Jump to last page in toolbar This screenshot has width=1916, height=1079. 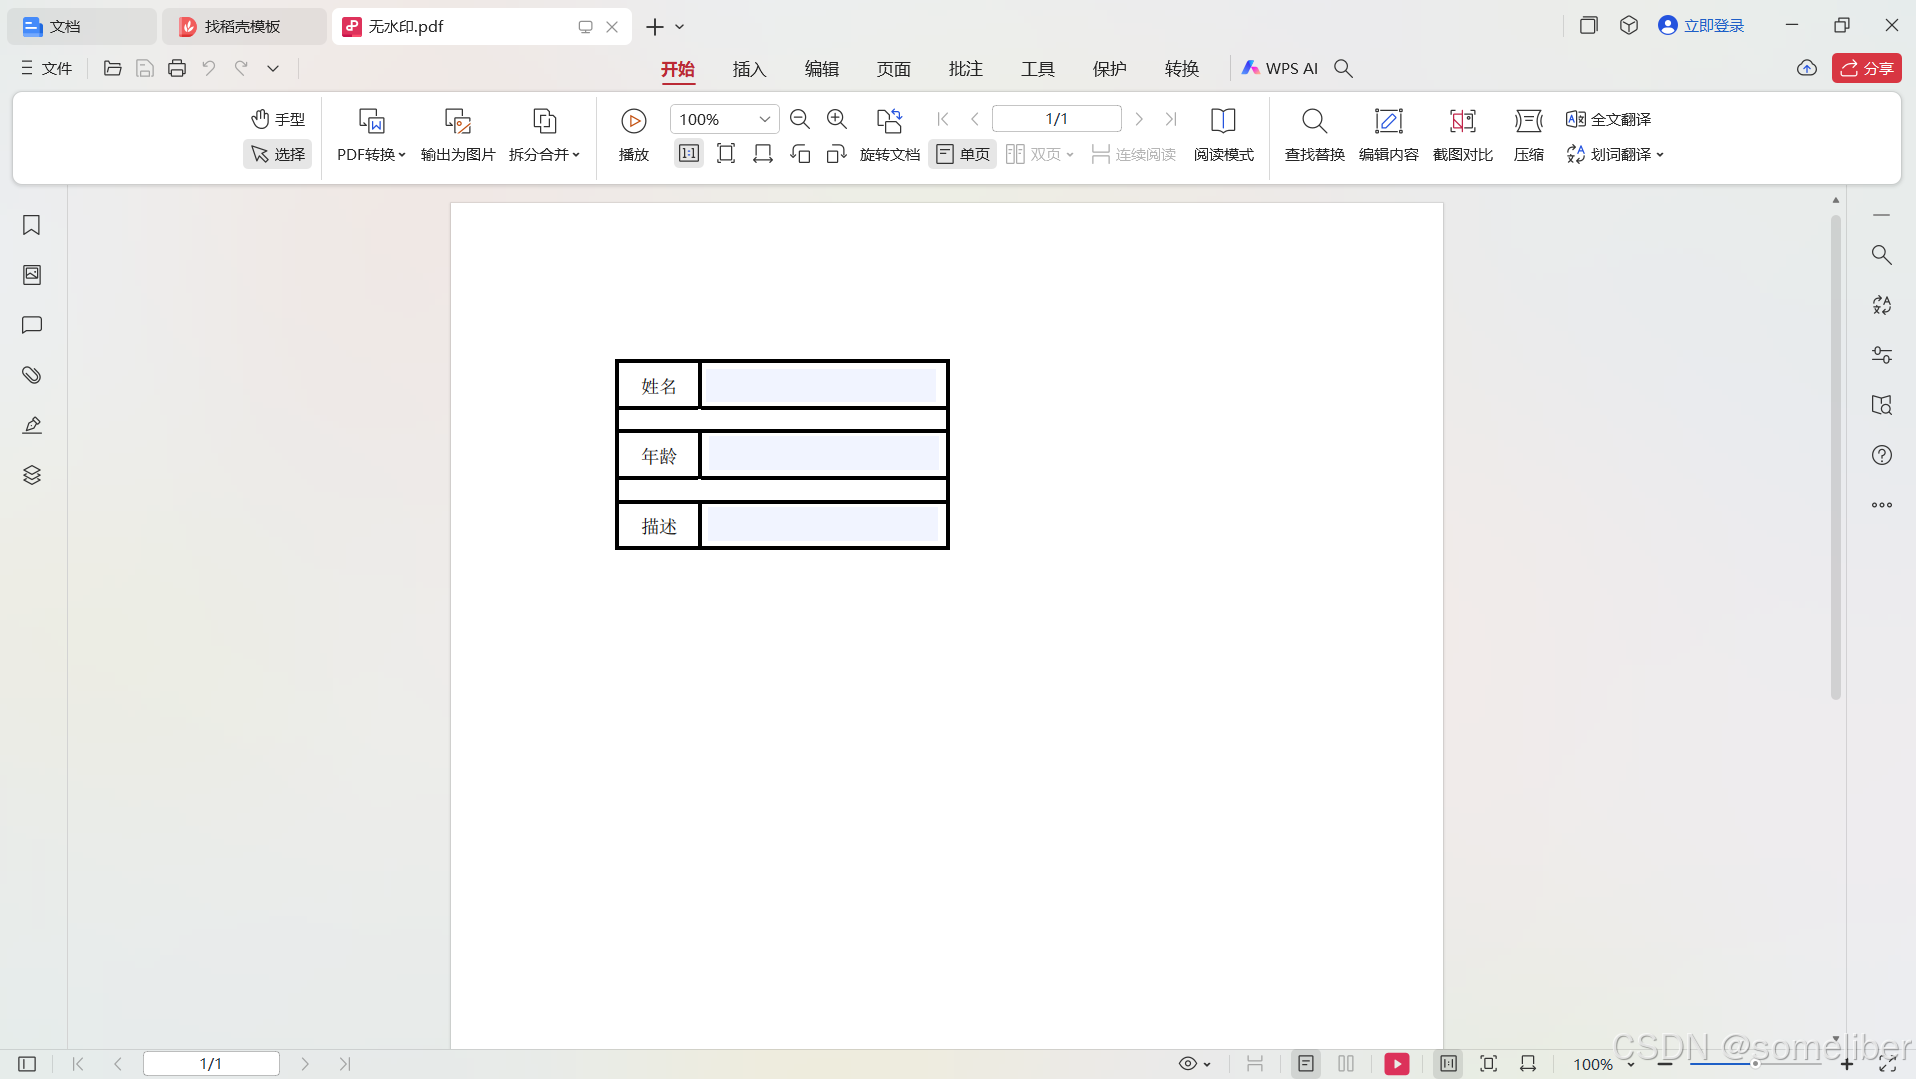click(1171, 119)
